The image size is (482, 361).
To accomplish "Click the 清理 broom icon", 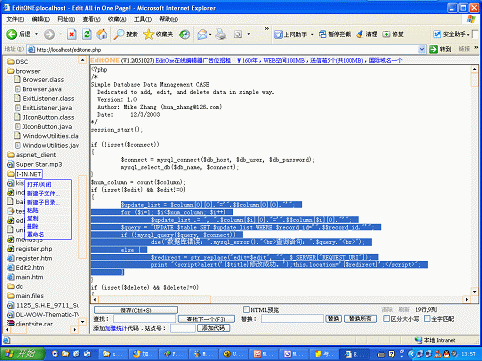I will click(x=359, y=34).
